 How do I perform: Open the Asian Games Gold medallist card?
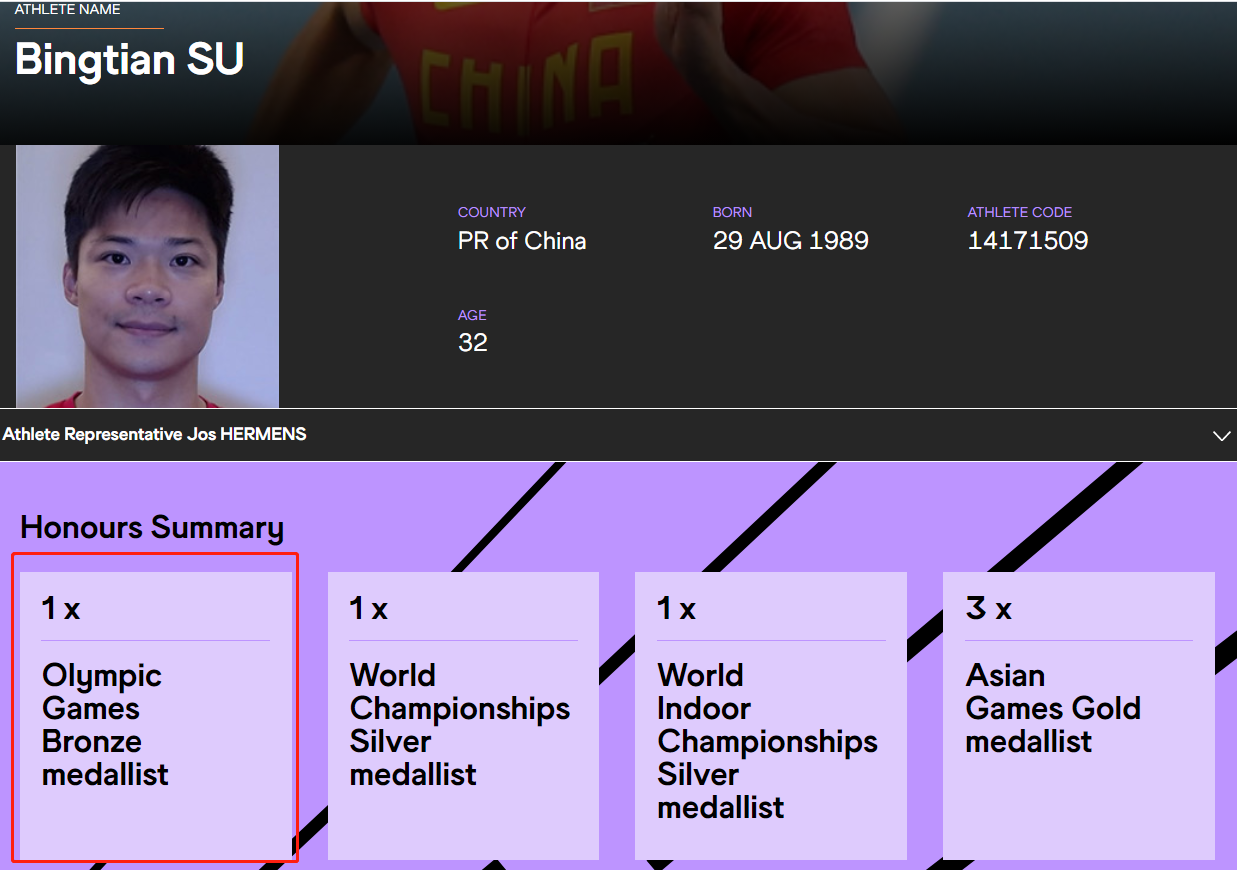tap(1078, 714)
